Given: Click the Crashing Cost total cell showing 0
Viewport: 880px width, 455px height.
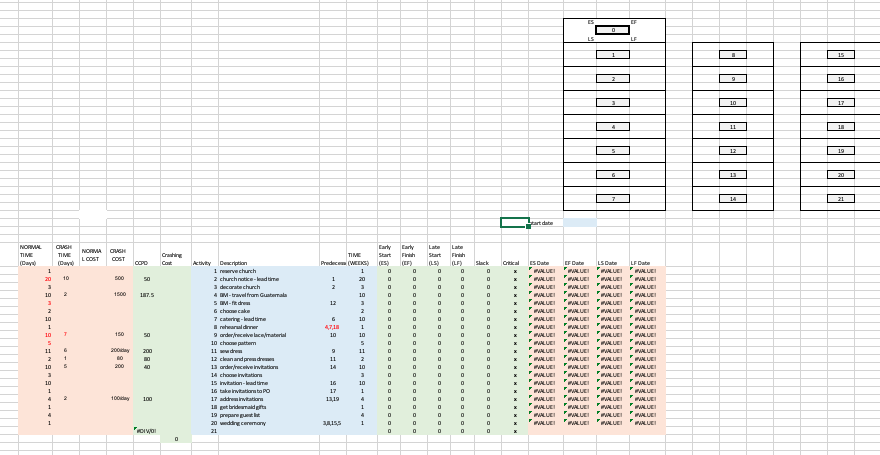Looking at the screenshot, I should pyautogui.click(x=176, y=439).
